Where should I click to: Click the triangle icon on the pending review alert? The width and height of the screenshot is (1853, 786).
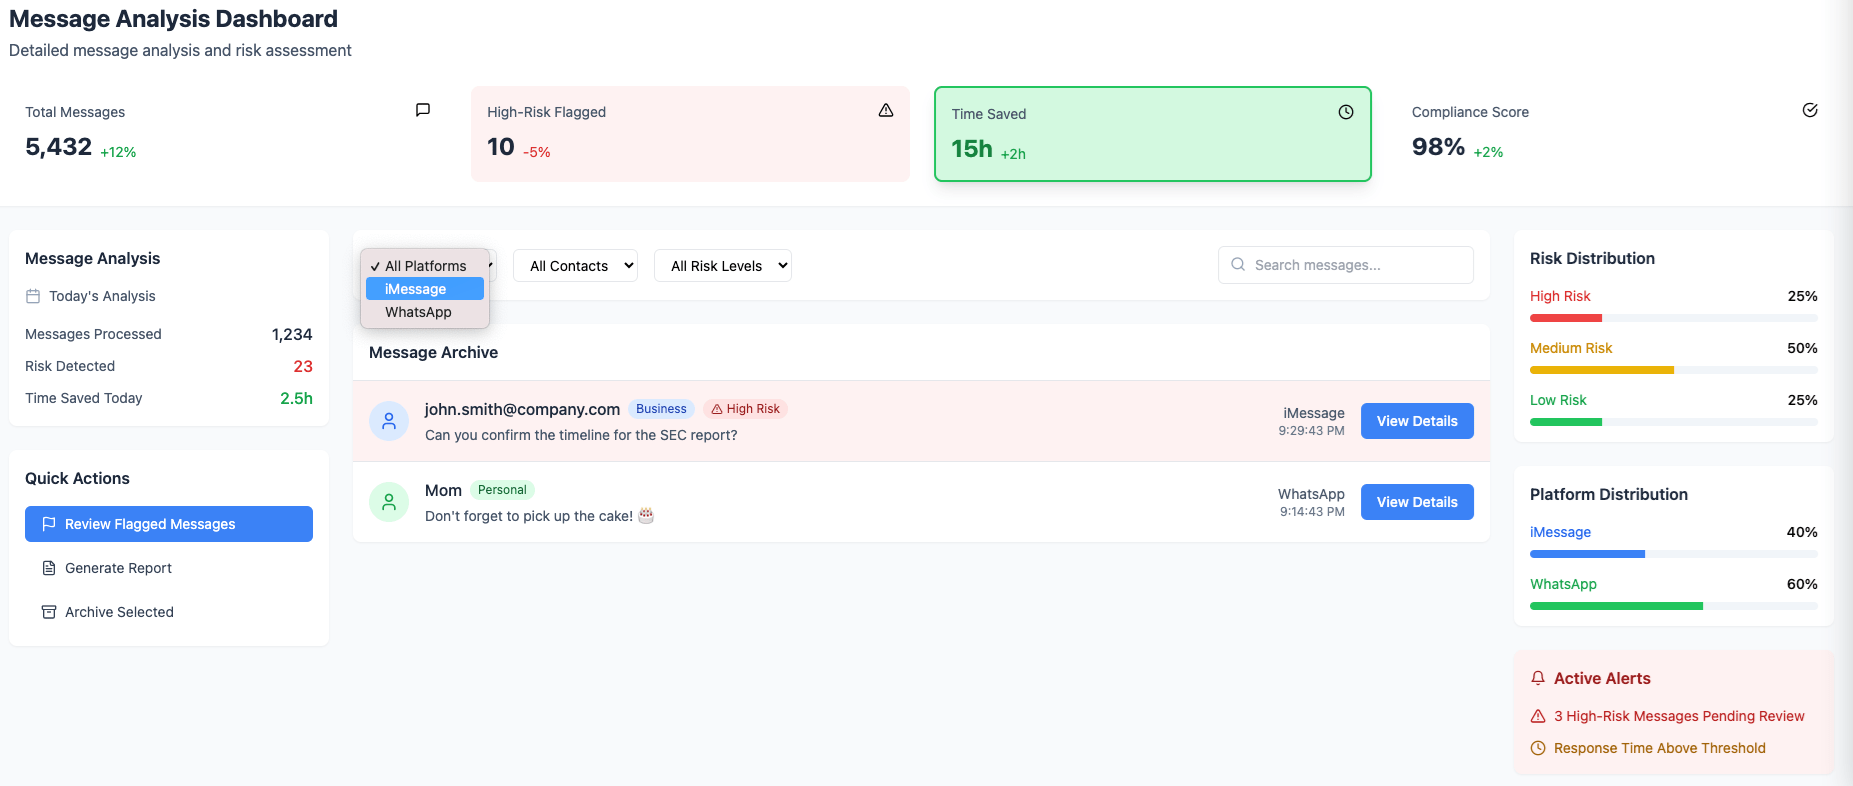click(x=1538, y=716)
